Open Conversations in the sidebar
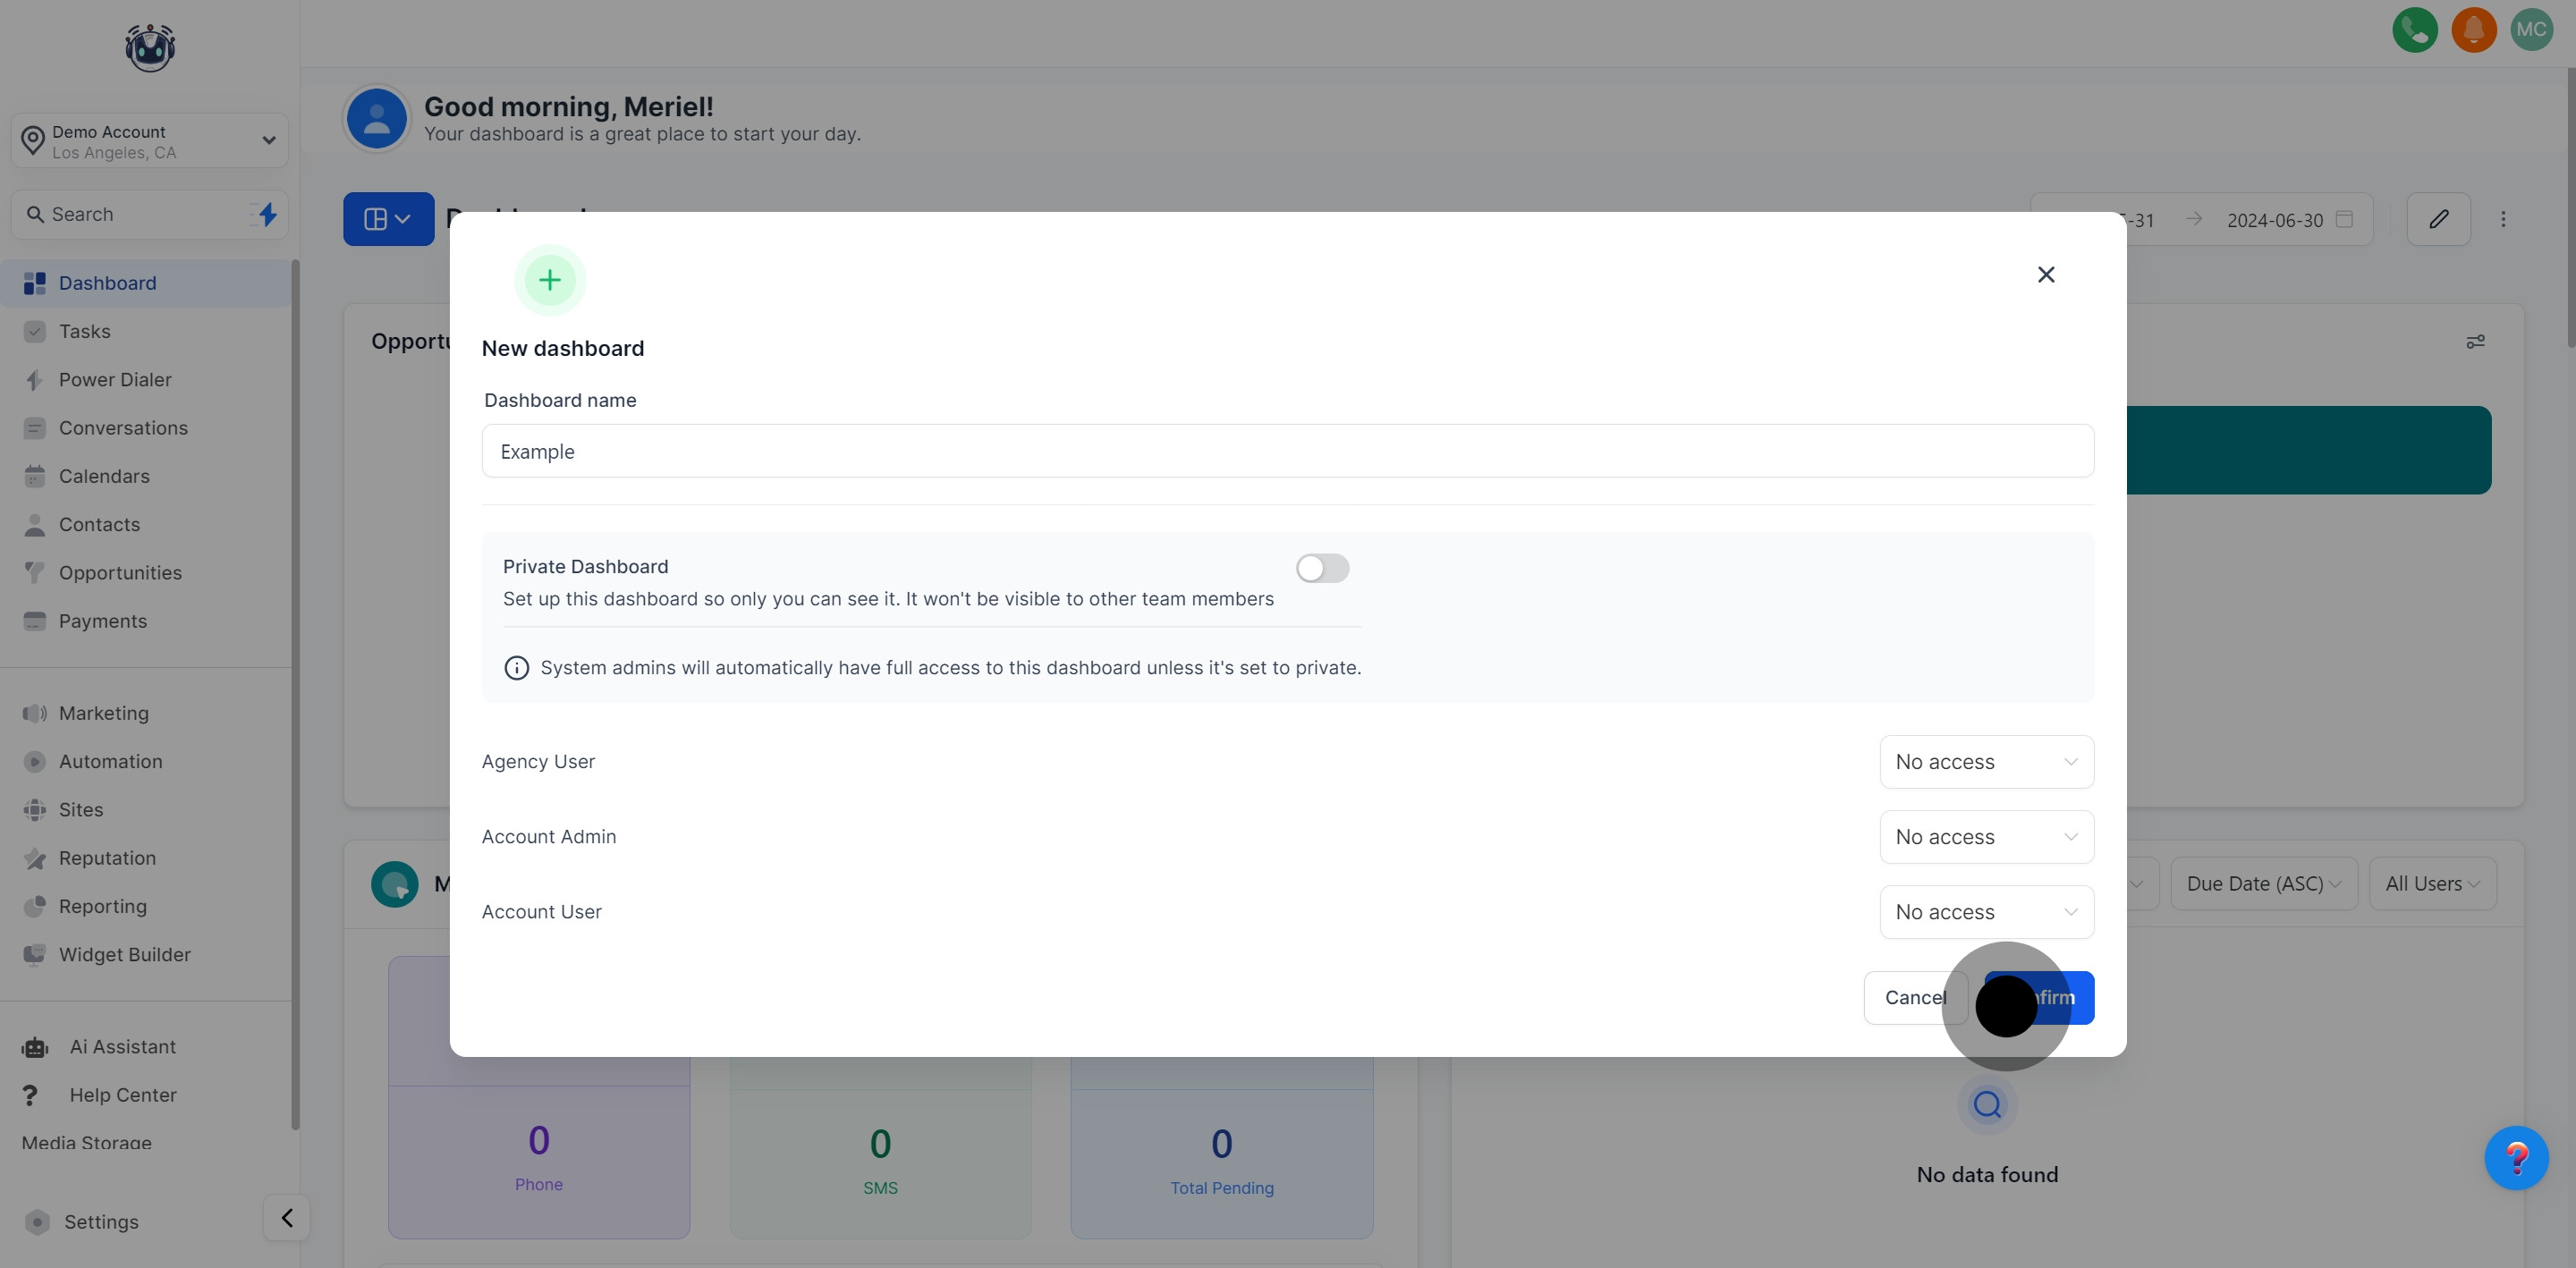Image resolution: width=2576 pixels, height=1268 pixels. [x=123, y=428]
